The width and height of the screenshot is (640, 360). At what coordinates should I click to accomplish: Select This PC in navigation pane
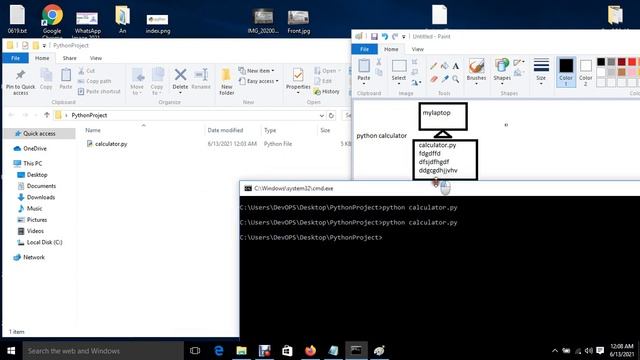(x=32, y=163)
